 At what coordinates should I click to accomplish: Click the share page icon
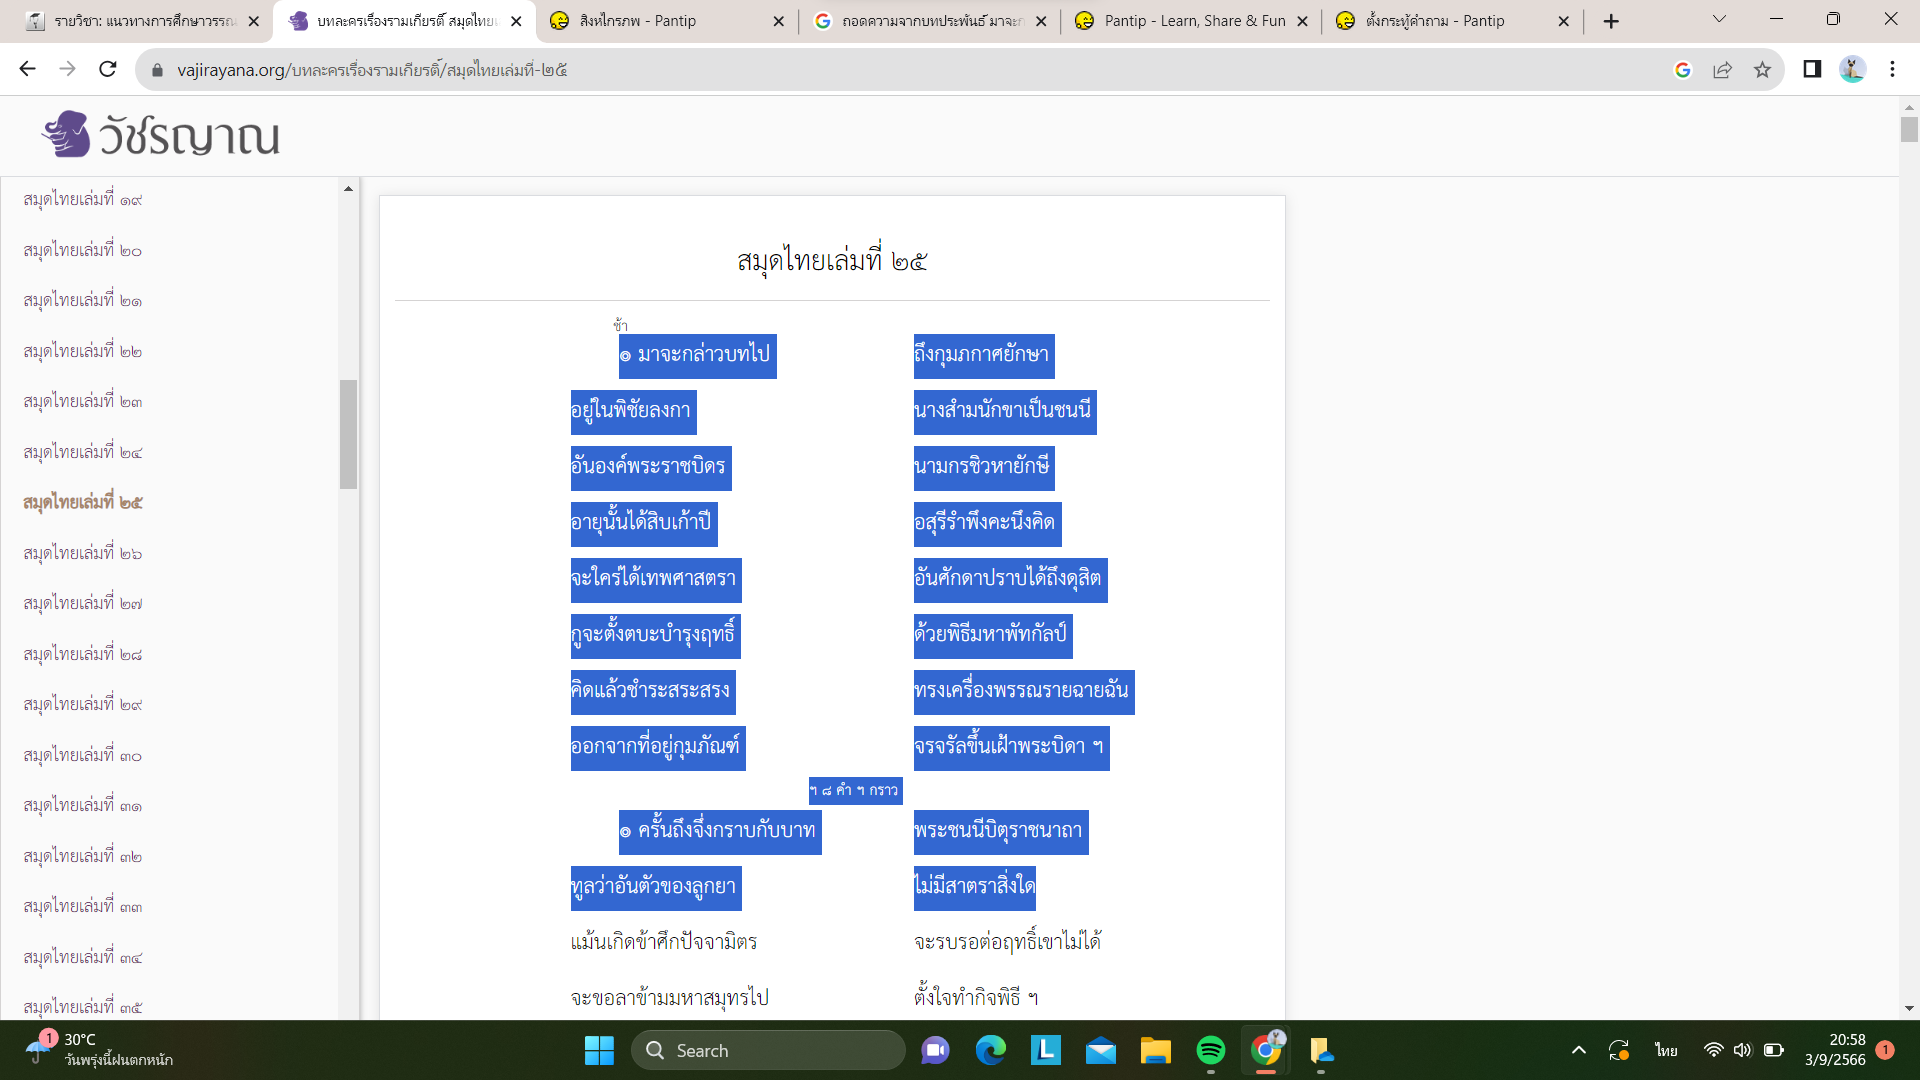[1722, 69]
